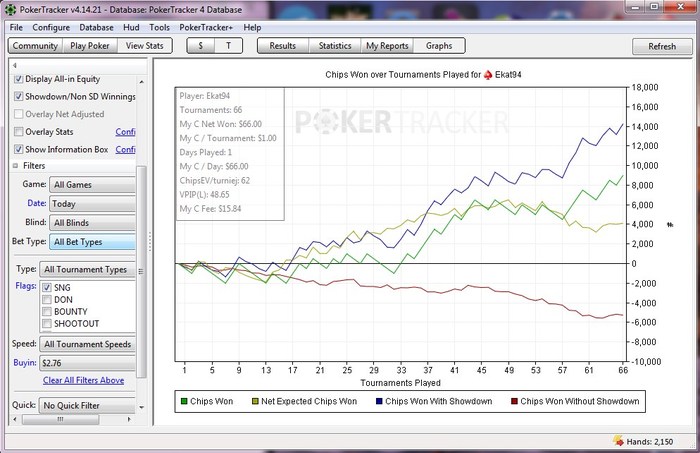Click the sidebar scroll-down arrow near Quick
Screen dimensions: 700x453
(x=142, y=407)
